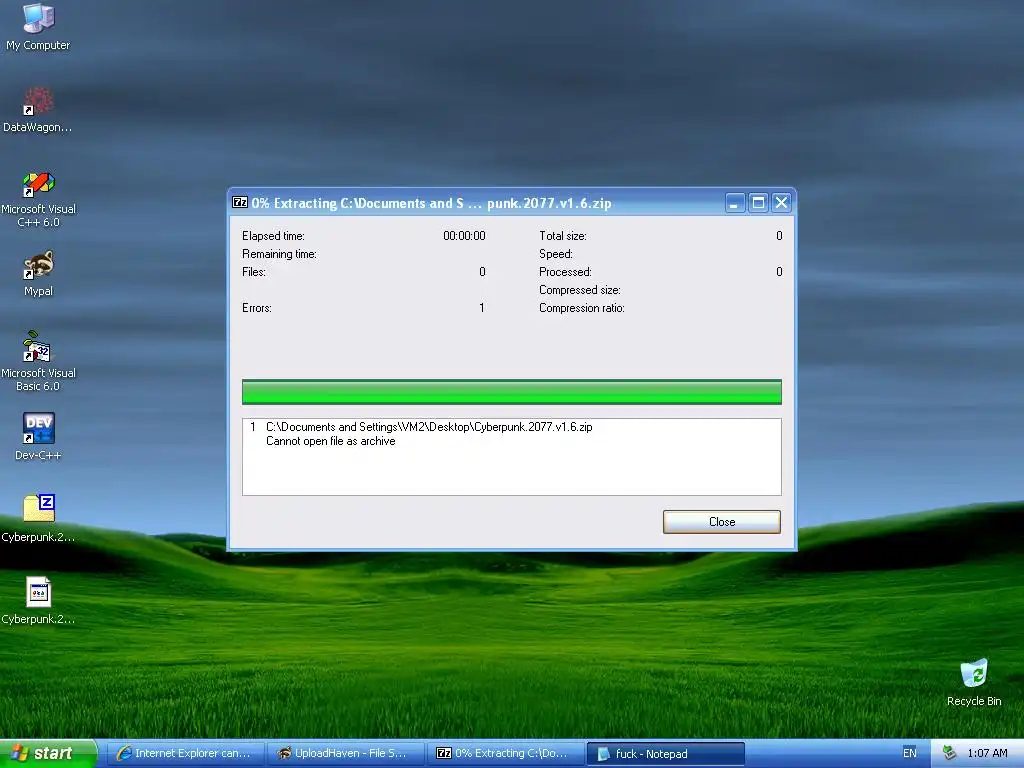The image size is (1024, 768).
Task: Minimize the extraction dialog window
Action: pos(735,202)
